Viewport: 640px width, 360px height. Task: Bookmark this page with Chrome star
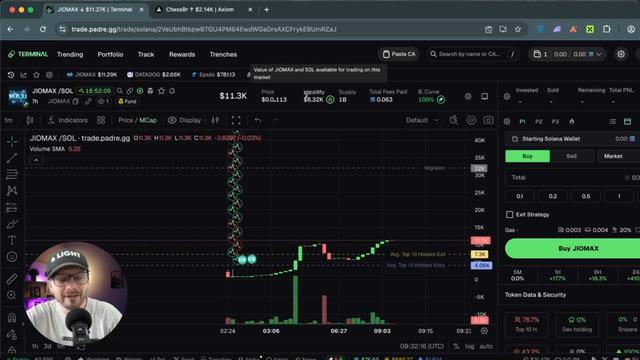click(518, 29)
